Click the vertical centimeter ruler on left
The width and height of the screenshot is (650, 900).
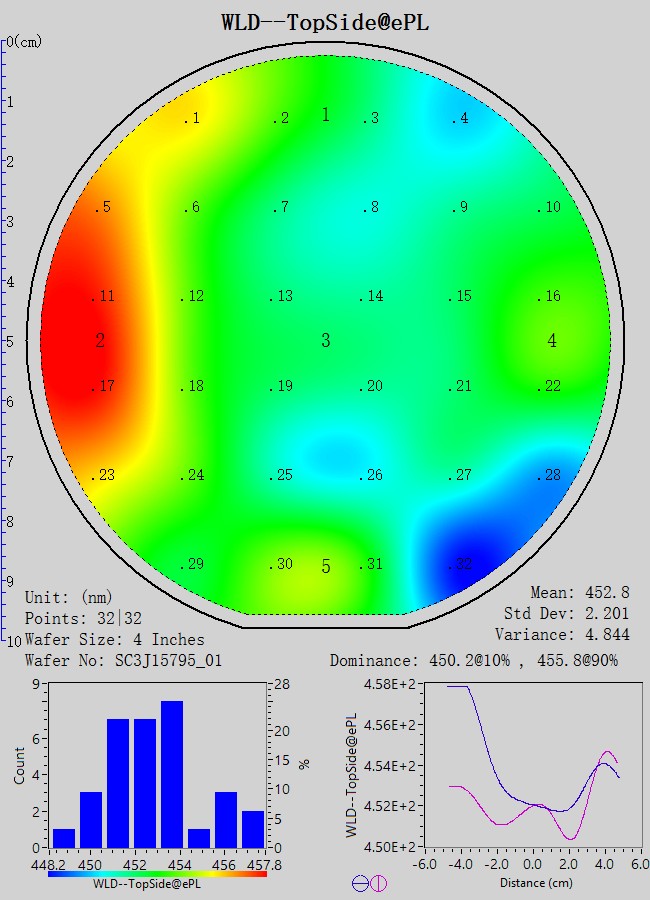(x=5, y=340)
